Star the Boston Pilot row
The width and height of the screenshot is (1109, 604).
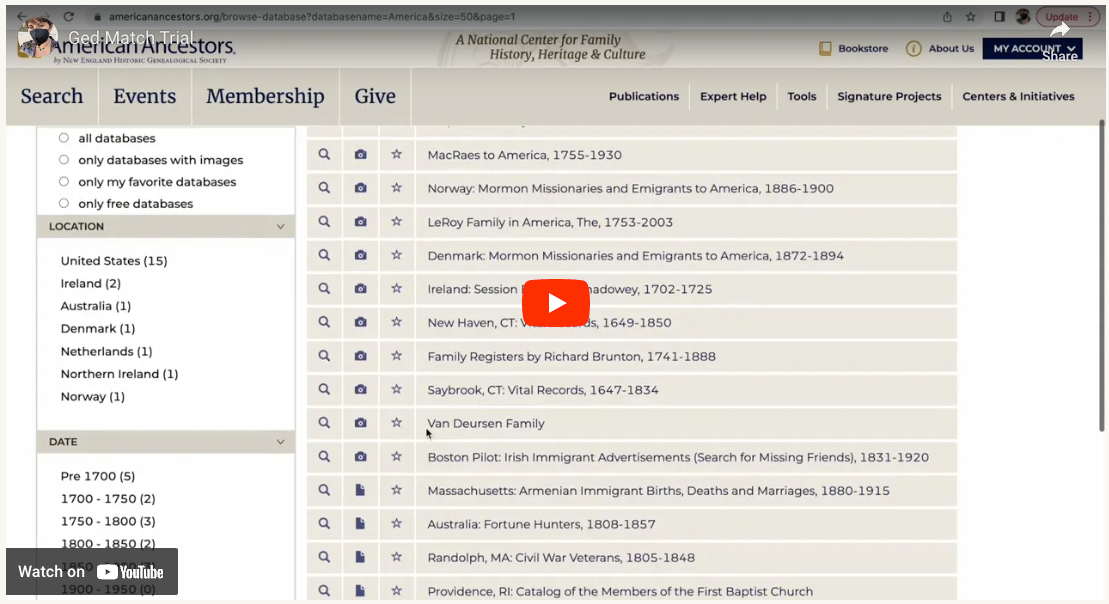coord(397,456)
